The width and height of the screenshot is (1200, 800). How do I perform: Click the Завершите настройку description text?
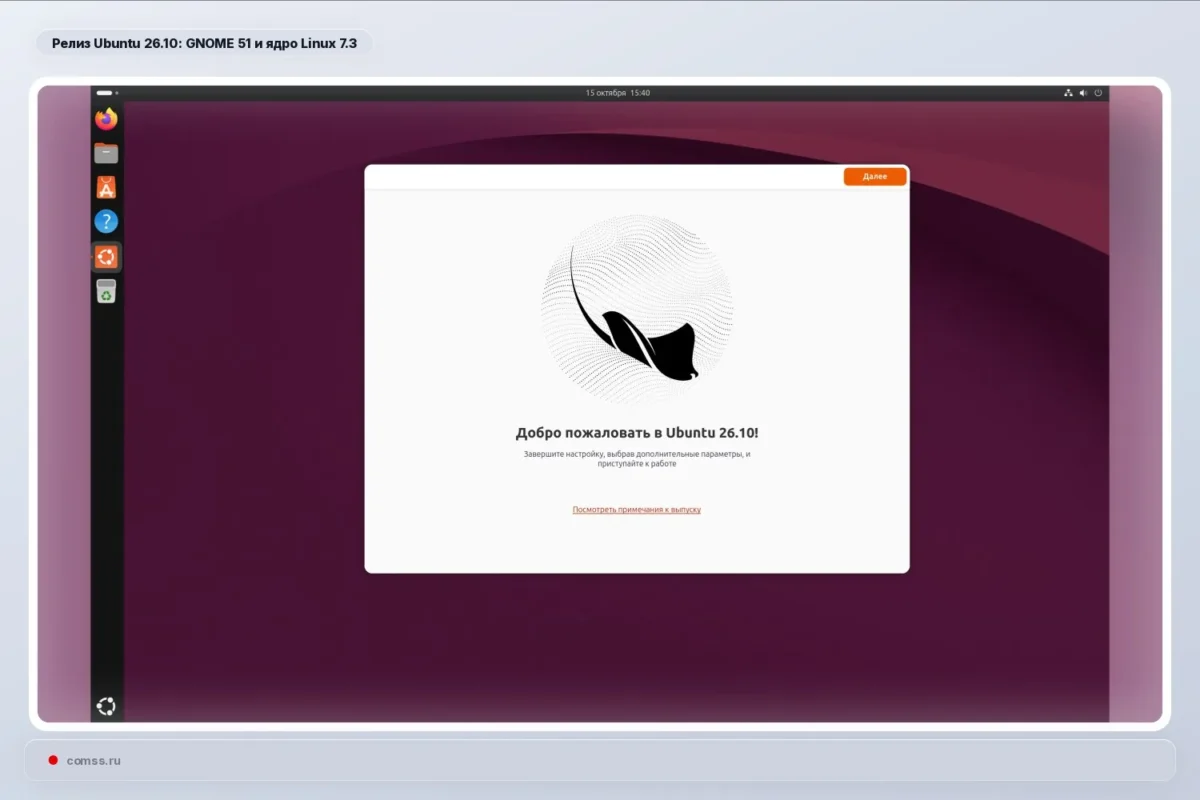[637, 459]
